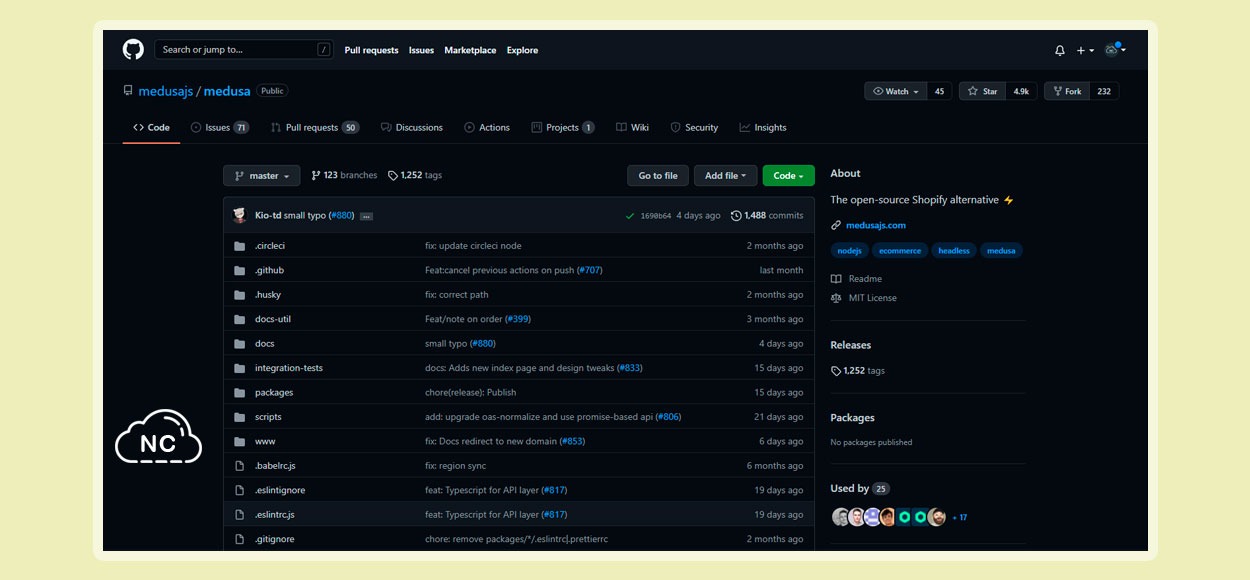Image resolution: width=1250 pixels, height=580 pixels.
Task: Click the last Used by avatar
Action: coord(937,517)
